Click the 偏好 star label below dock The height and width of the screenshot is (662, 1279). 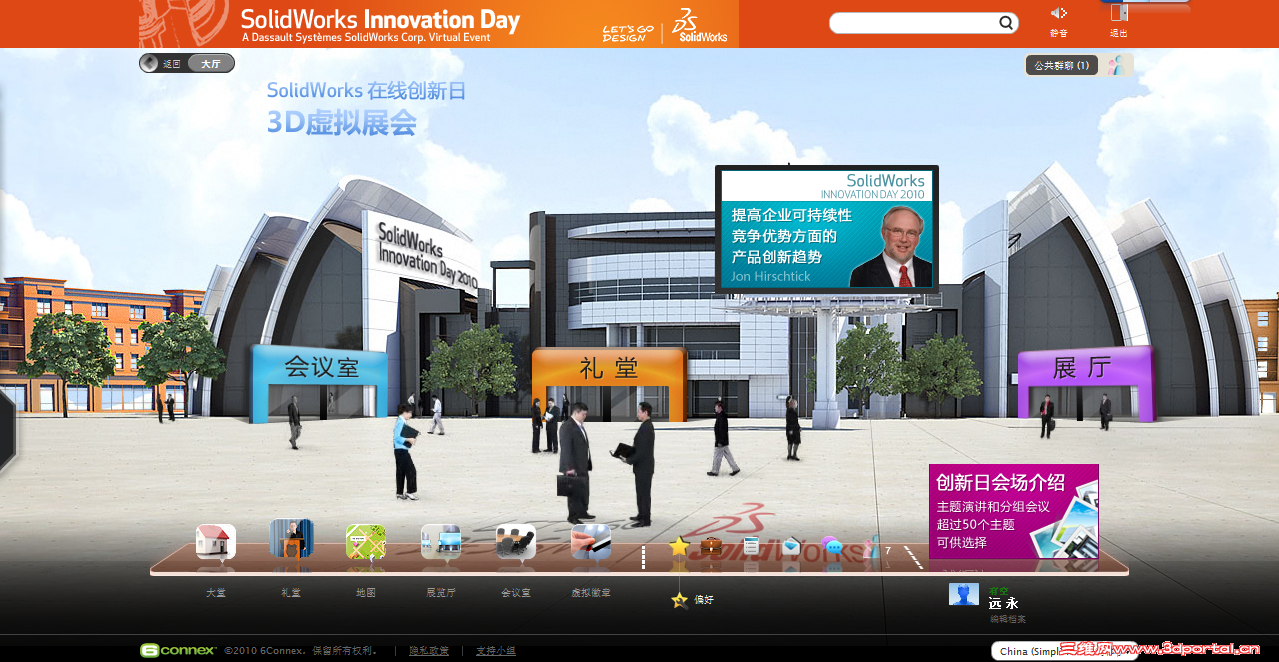693,600
